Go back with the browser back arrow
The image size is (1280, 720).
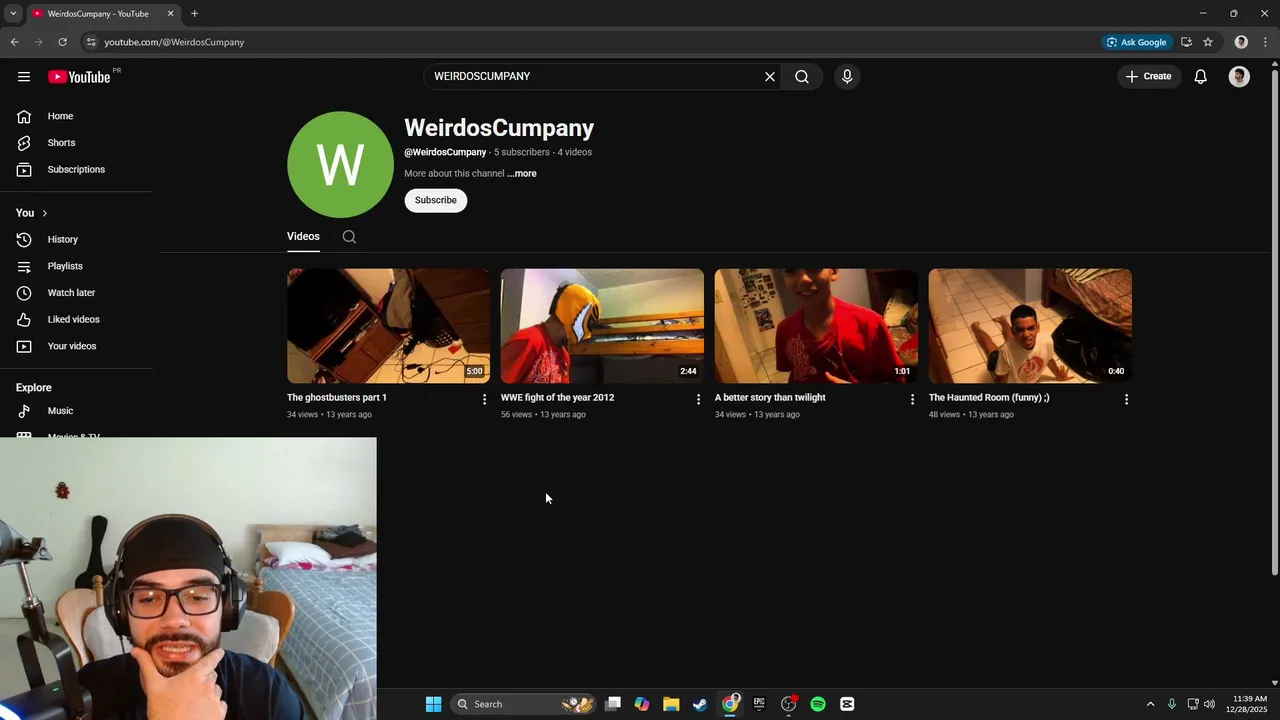[14, 42]
